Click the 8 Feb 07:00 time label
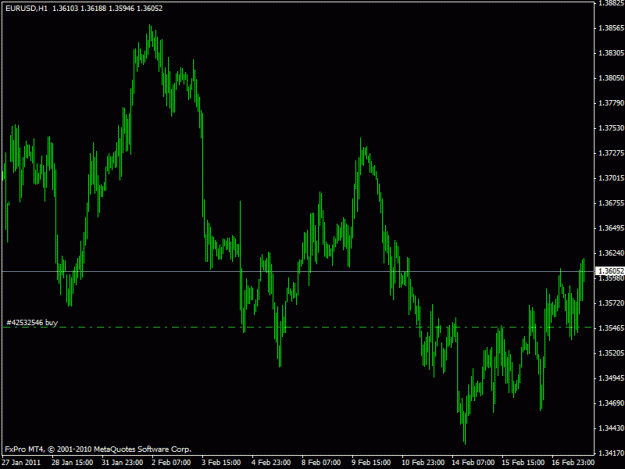The height and width of the screenshot is (469, 625). (x=321, y=462)
